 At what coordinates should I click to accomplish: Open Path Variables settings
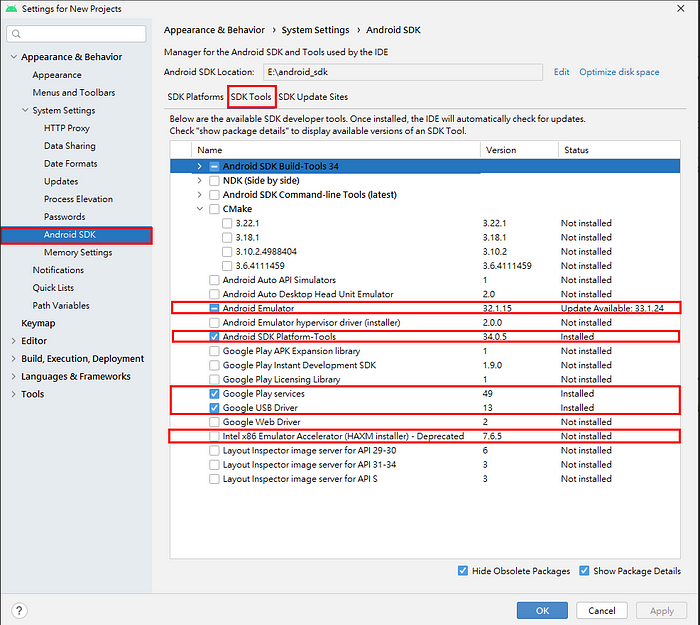coord(61,306)
